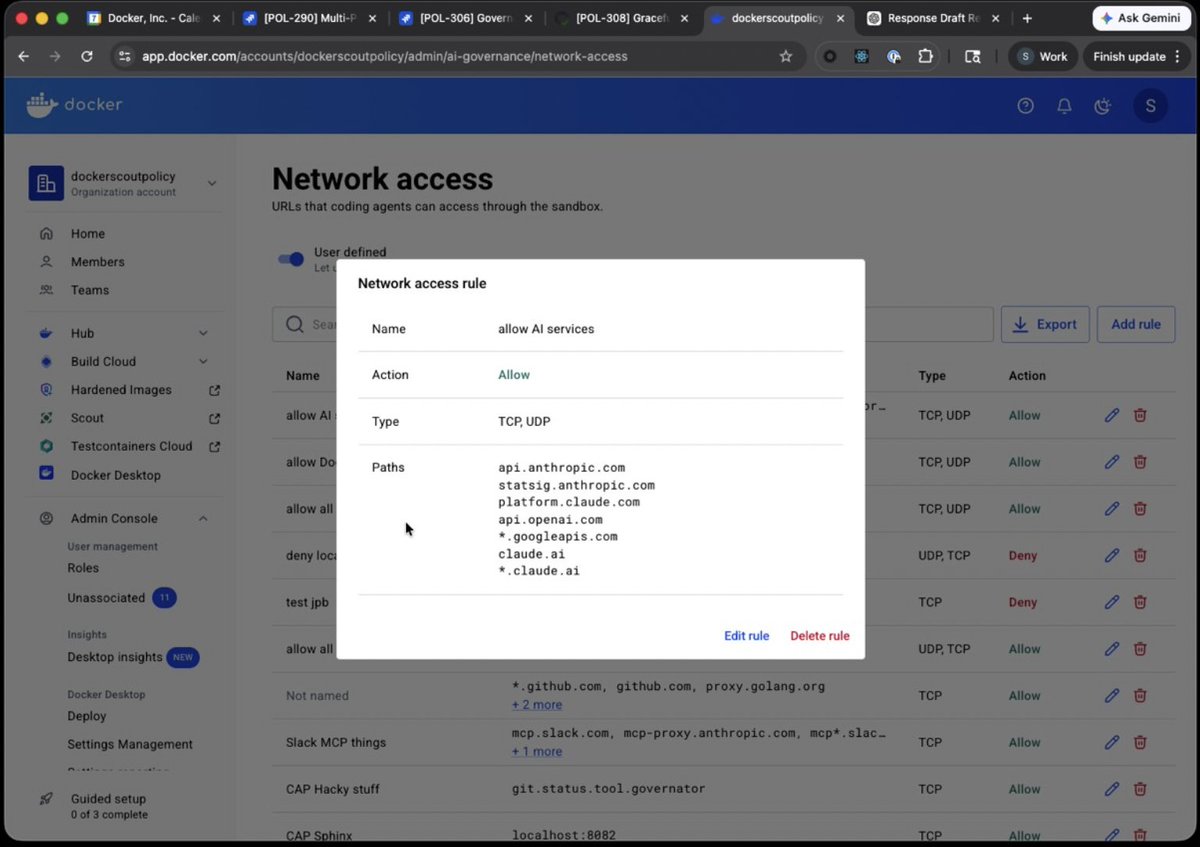
Task: Click git.status.tool.governator path text
Action: point(609,789)
